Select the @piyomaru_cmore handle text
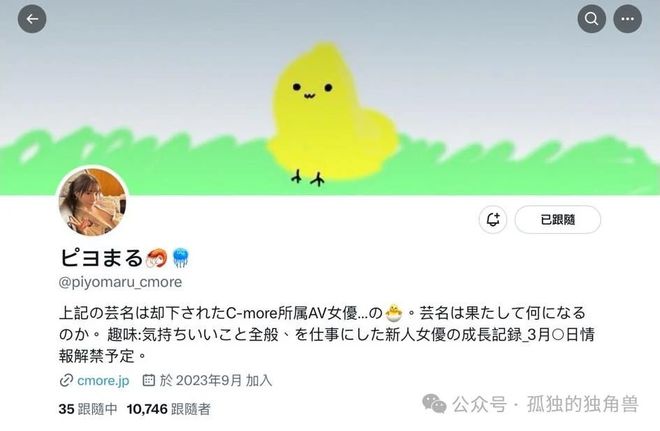 (x=120, y=282)
